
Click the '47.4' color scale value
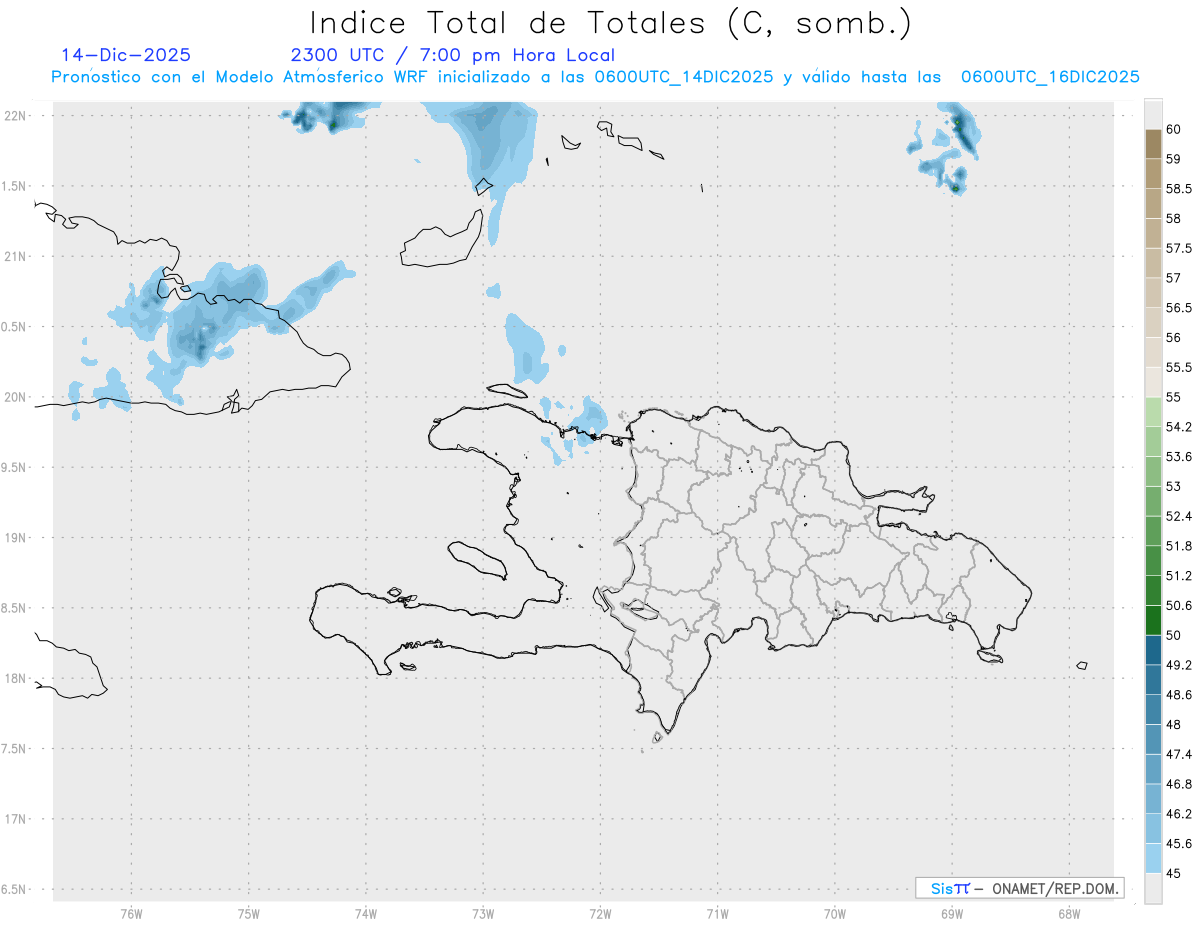[x=1179, y=755]
